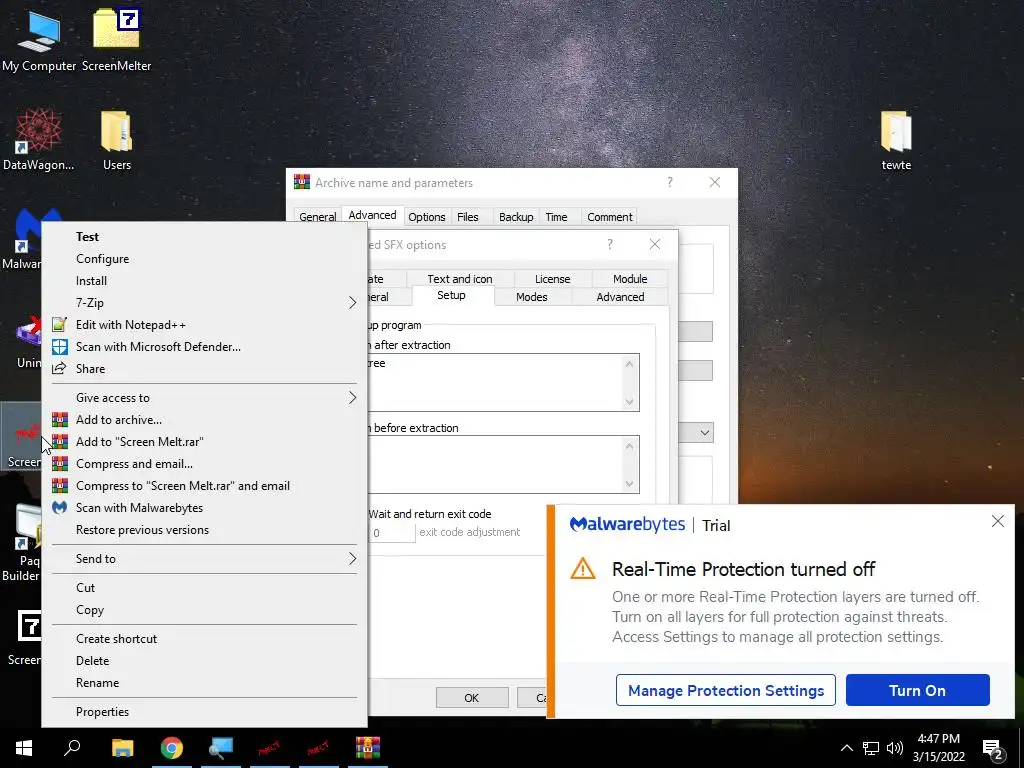Select Compress and email...

pyautogui.click(x=205, y=464)
